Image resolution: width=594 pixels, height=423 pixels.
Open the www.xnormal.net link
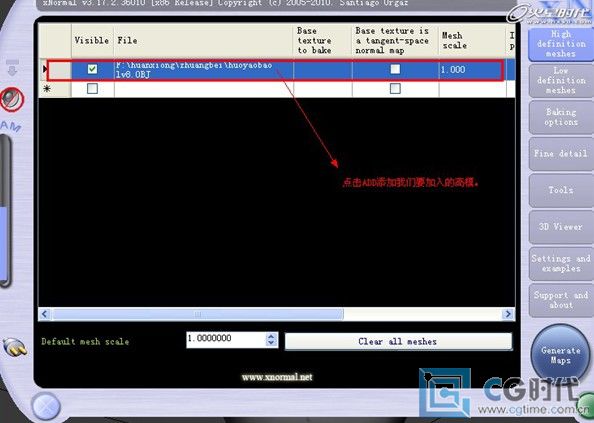[277, 377]
